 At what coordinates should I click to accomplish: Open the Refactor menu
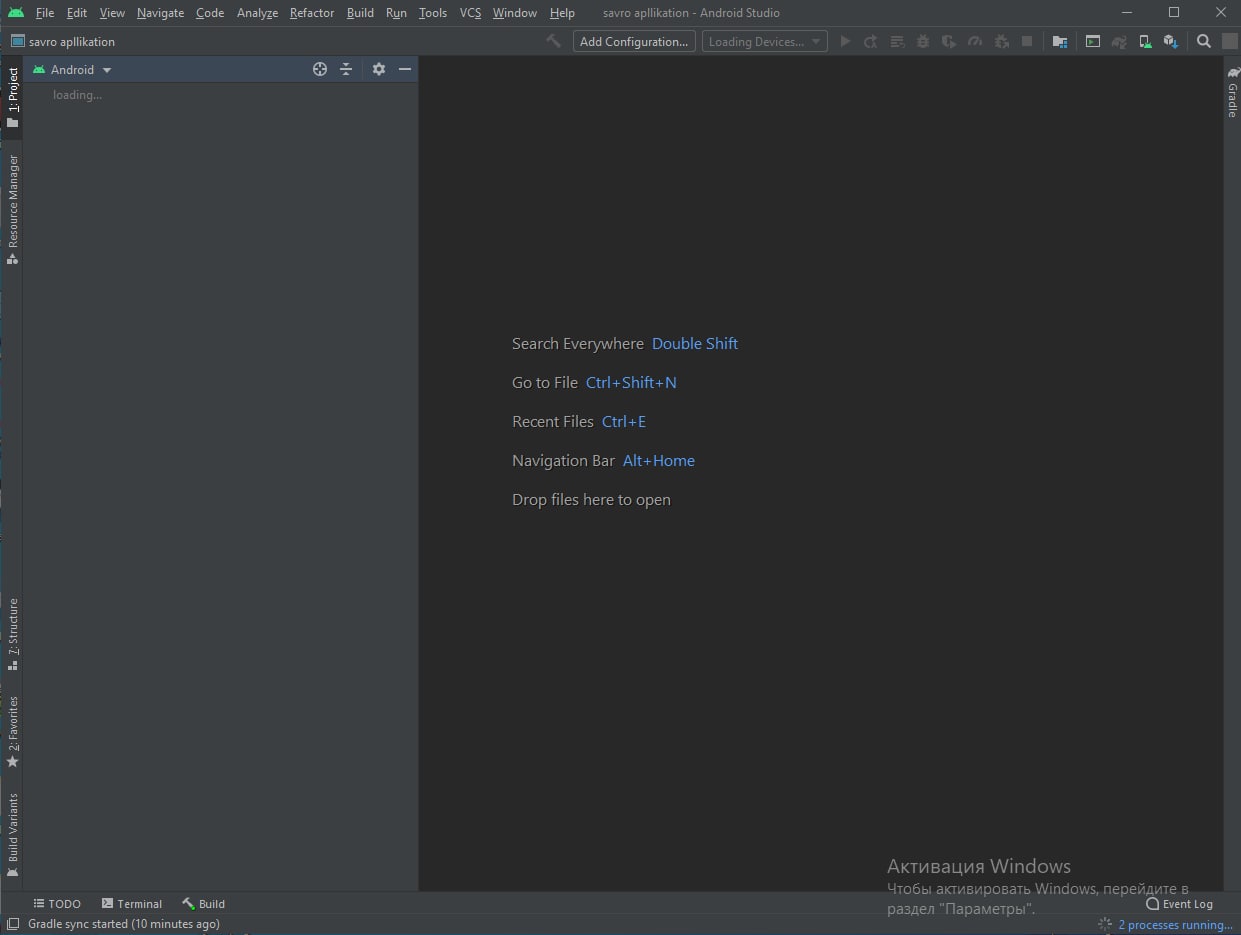312,13
